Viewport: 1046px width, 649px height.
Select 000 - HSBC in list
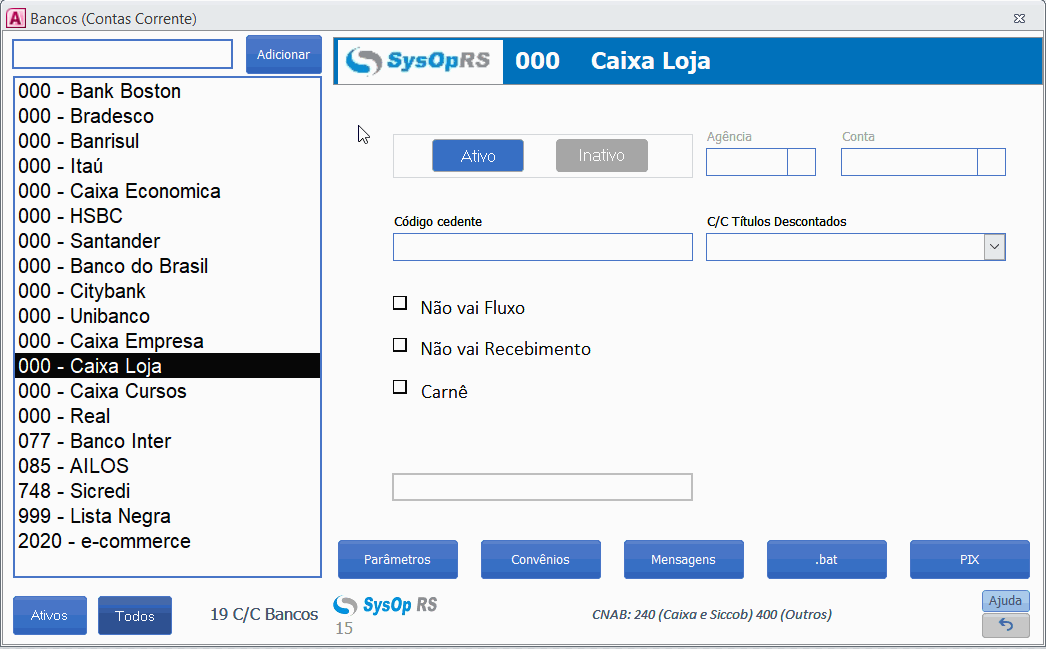[167, 216]
